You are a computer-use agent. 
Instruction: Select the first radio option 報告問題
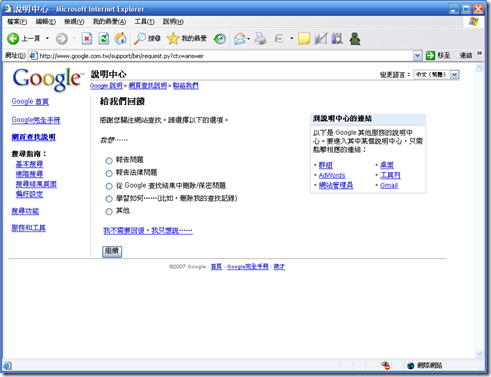click(109, 161)
